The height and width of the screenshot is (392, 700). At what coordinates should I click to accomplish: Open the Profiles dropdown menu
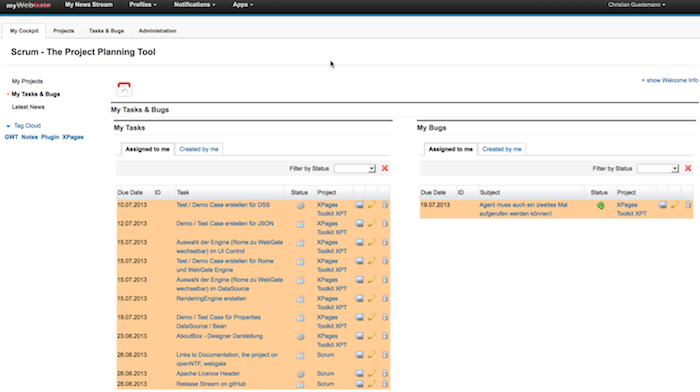(143, 5)
